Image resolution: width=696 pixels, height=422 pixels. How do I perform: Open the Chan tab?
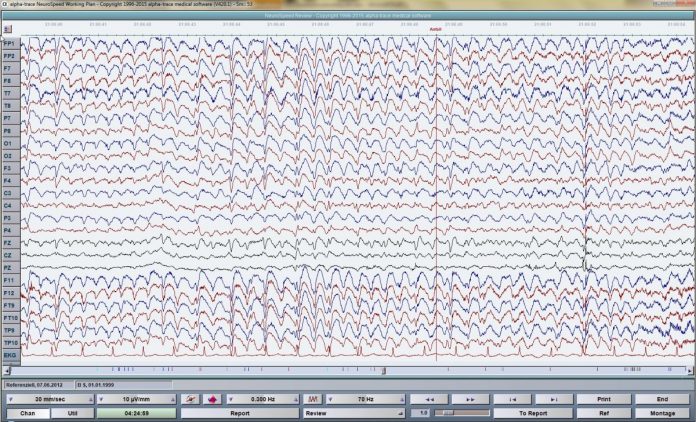click(x=28, y=413)
